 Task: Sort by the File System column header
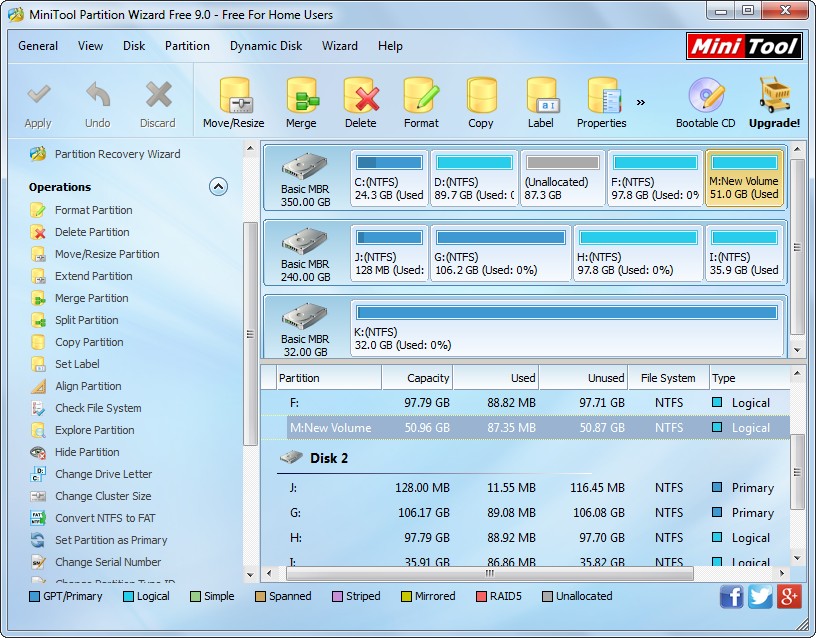pyautogui.click(x=668, y=378)
